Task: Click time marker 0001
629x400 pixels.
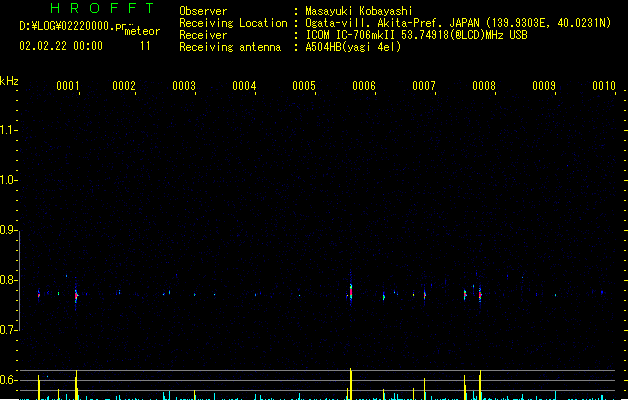Action: point(67,86)
